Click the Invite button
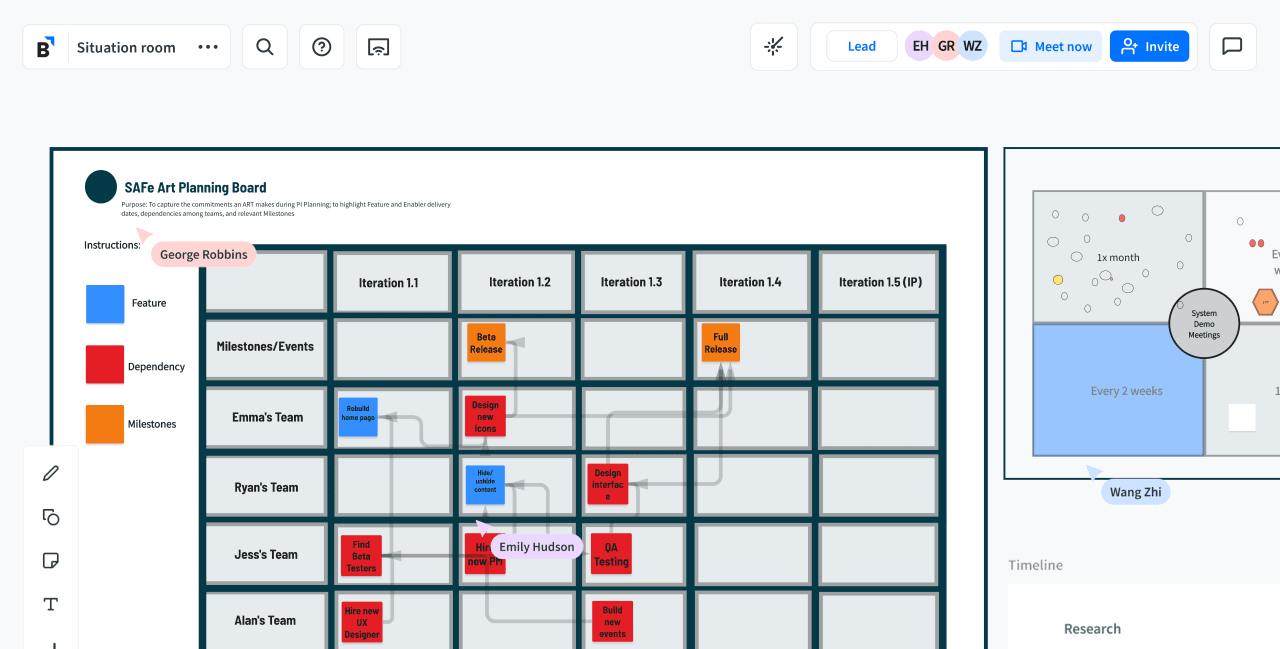1280x649 pixels. click(x=1149, y=46)
